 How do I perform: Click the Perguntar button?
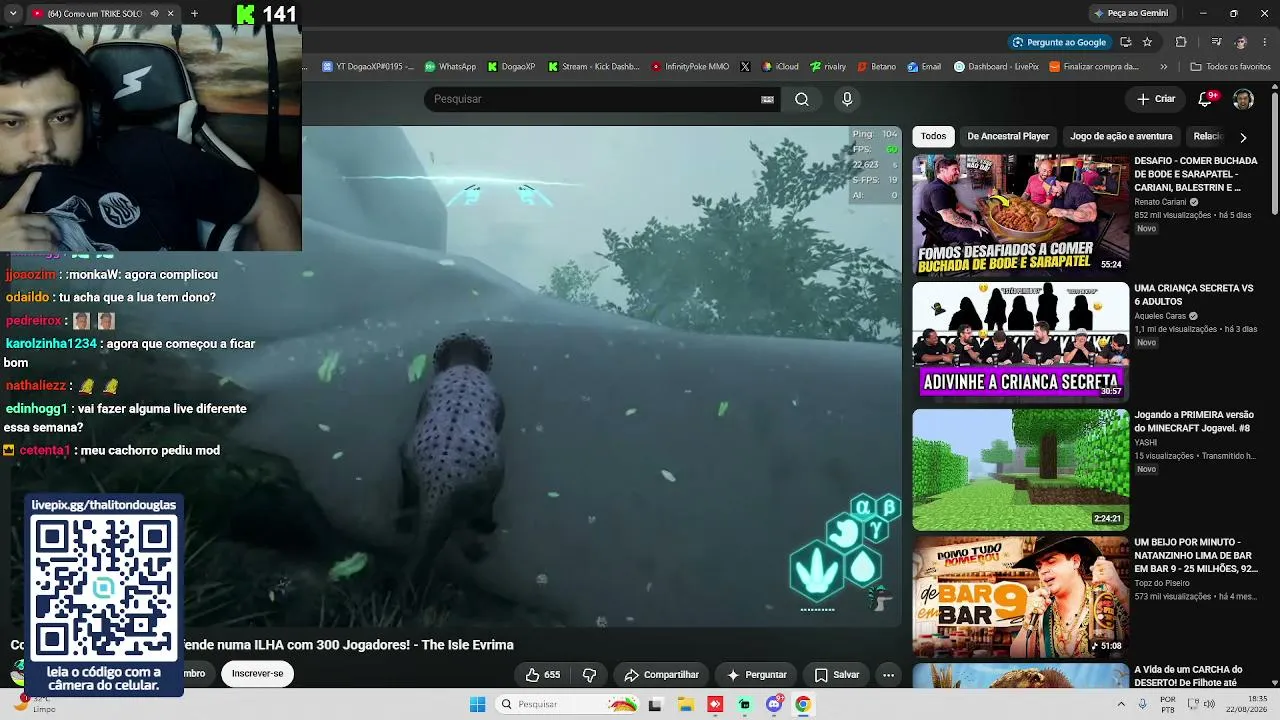pyautogui.click(x=757, y=675)
